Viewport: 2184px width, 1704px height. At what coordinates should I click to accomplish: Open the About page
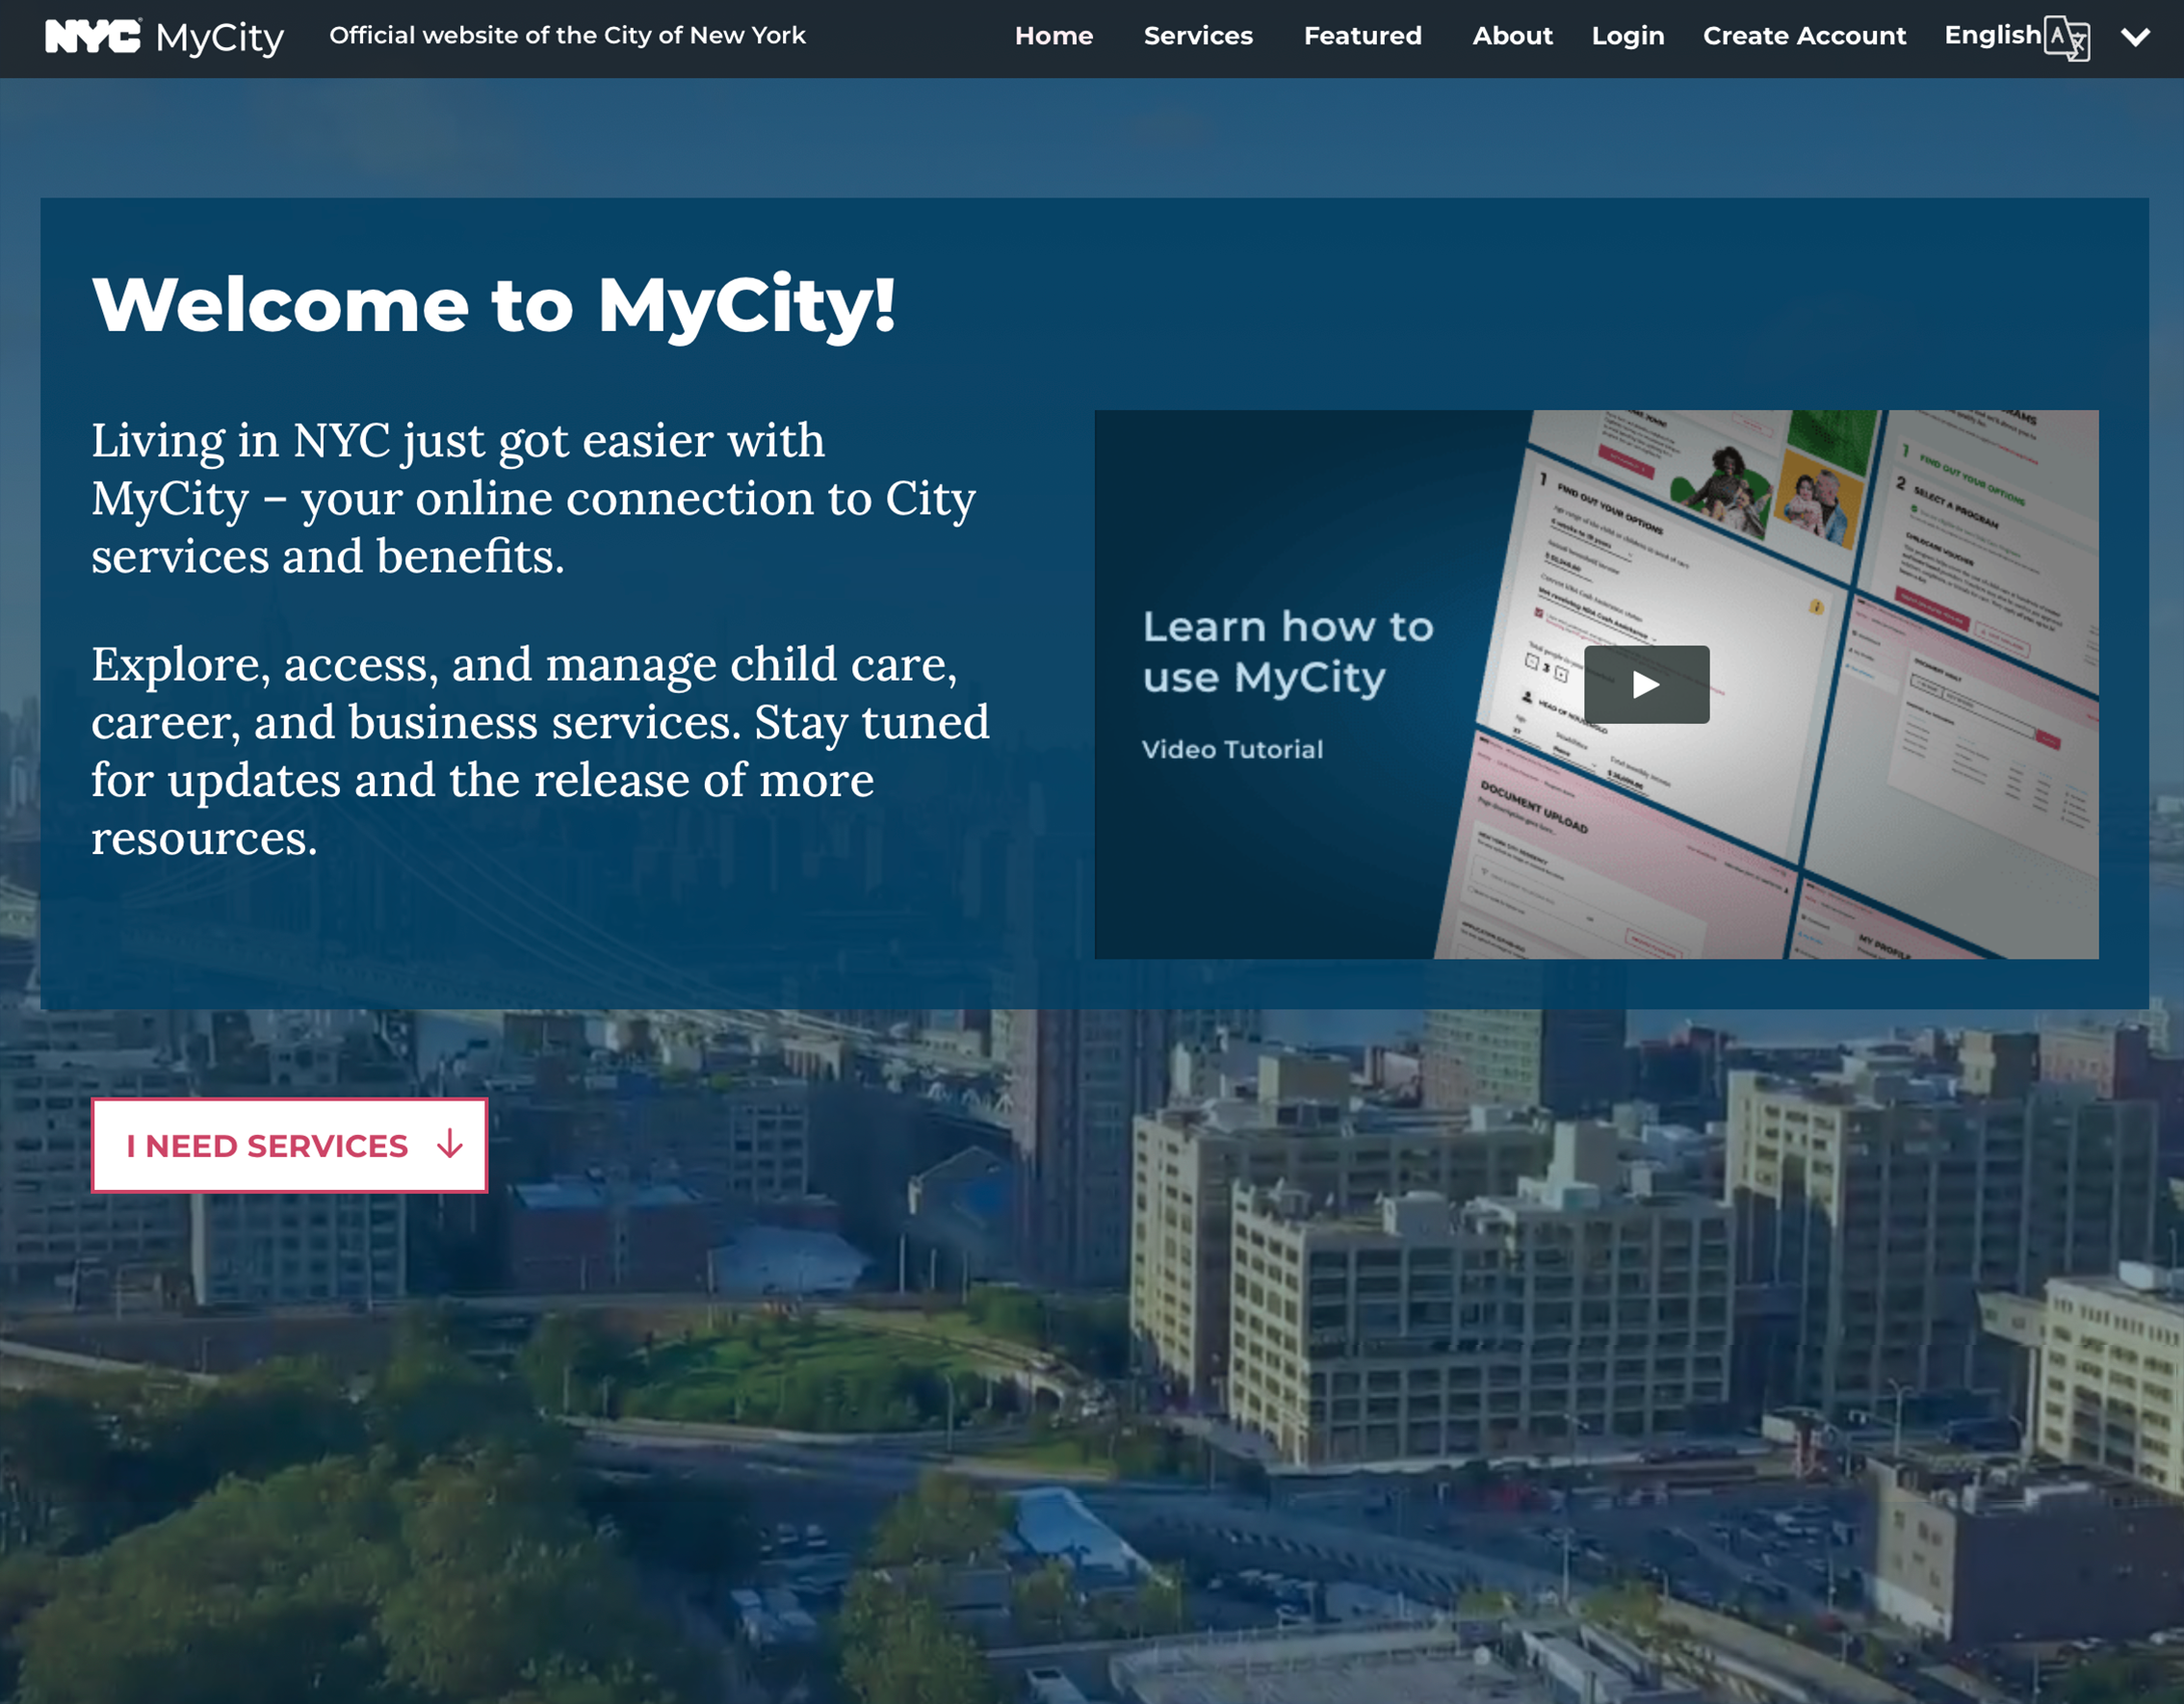(1512, 36)
